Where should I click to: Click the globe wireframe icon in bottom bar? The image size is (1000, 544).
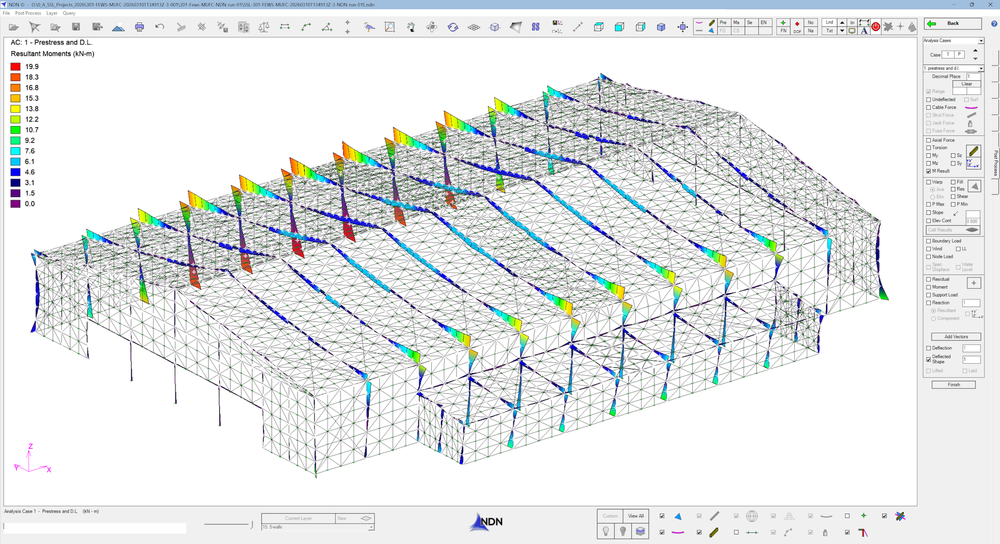coord(752,516)
